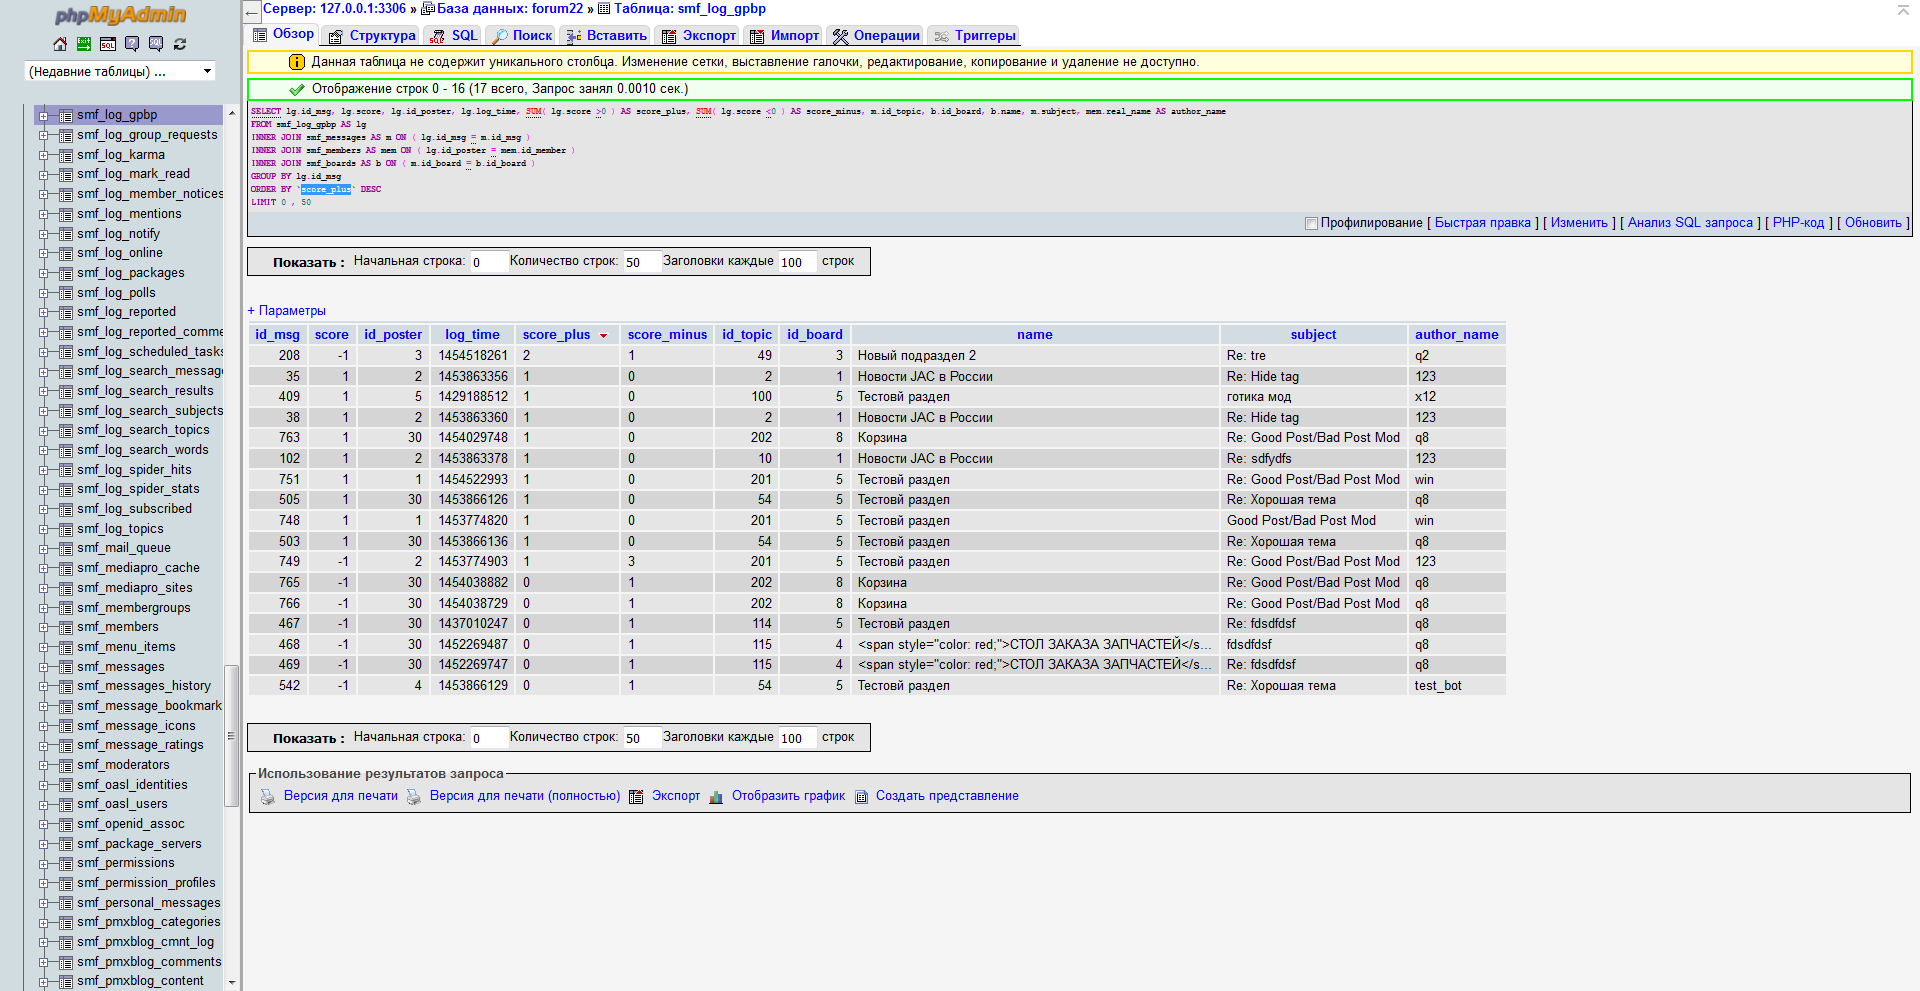The image size is (1920, 991).
Task: Expand the smf_log_gpbp tree node
Action: click(x=43, y=116)
